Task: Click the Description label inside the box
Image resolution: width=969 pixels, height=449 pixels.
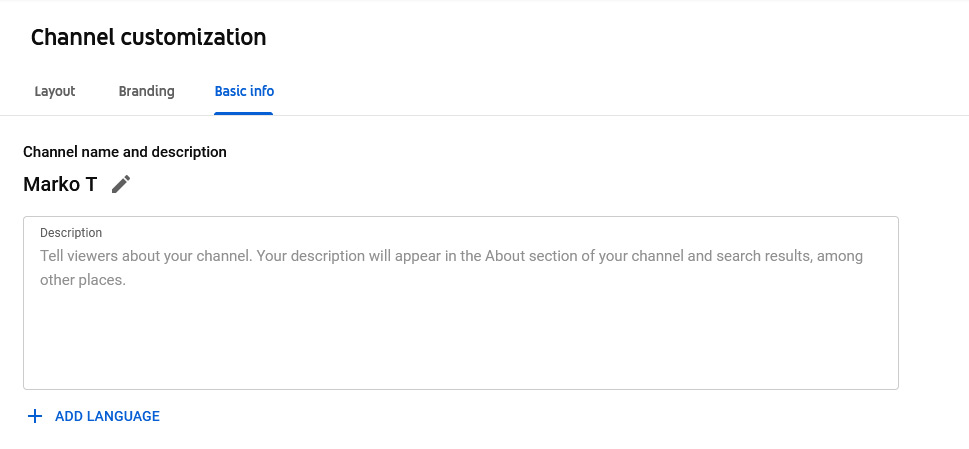Action: [x=71, y=233]
